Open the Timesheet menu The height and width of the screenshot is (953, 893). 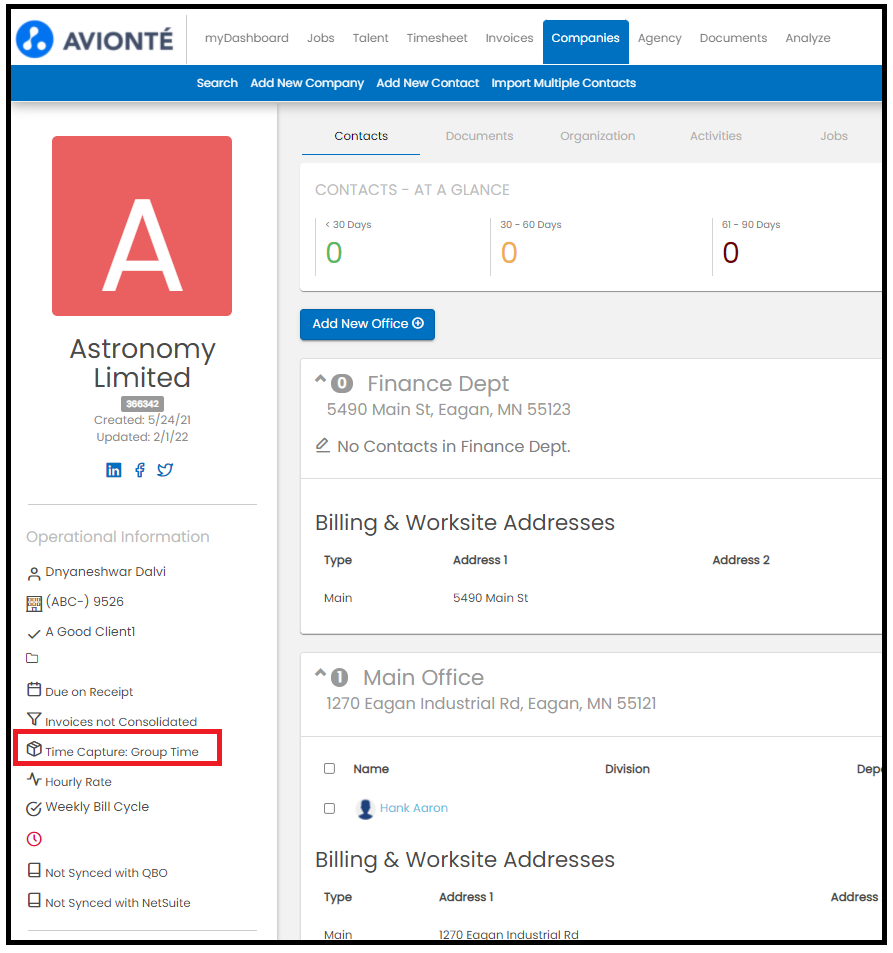(x=436, y=38)
